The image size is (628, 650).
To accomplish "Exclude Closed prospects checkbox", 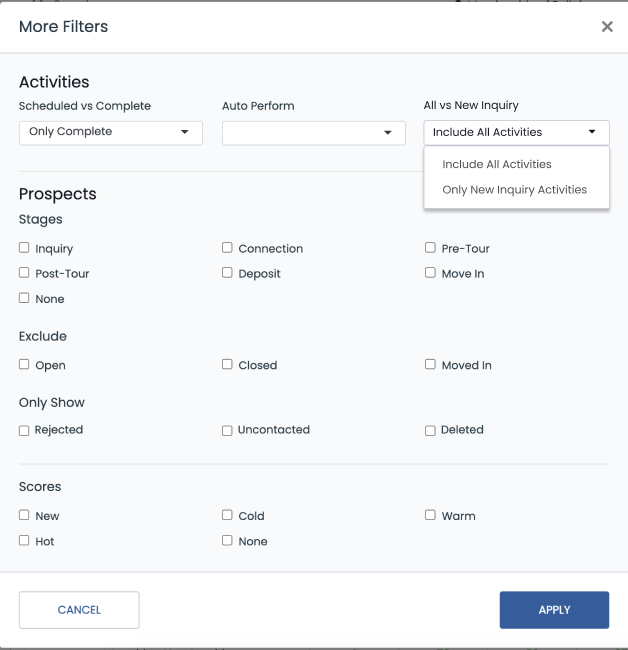I will pyautogui.click(x=227, y=364).
